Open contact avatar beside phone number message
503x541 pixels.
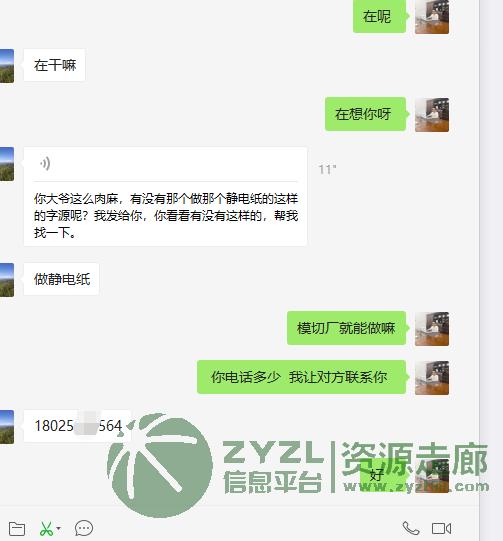7,427
